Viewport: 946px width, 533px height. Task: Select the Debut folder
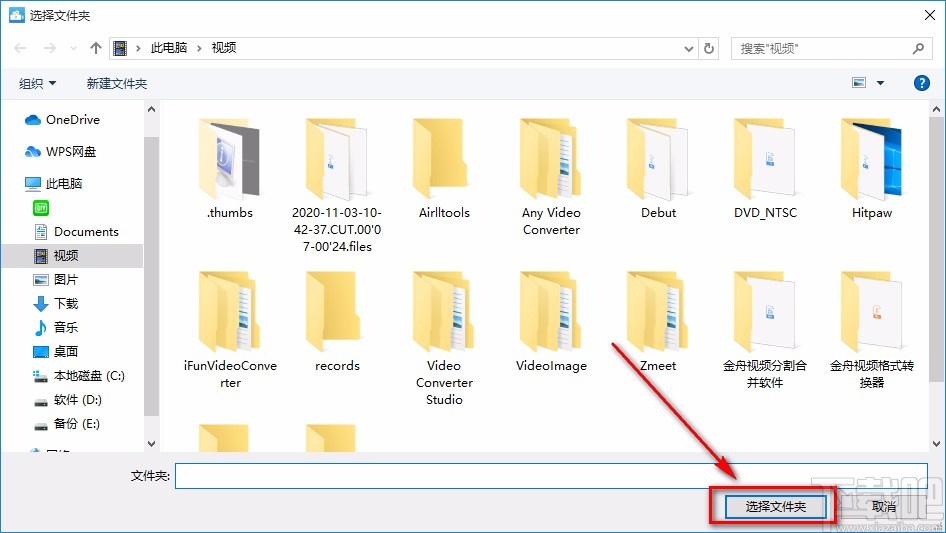(x=658, y=169)
